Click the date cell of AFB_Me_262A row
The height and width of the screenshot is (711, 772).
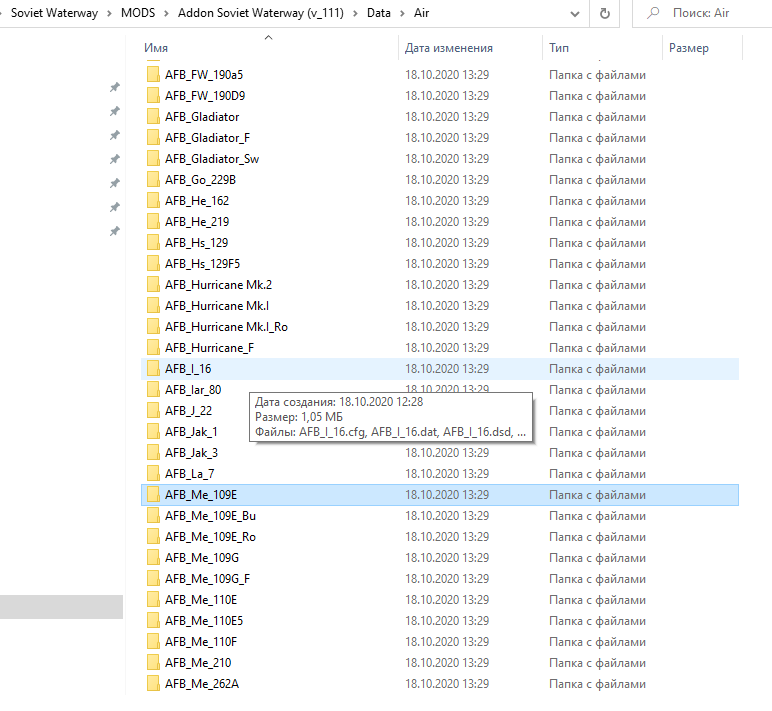447,683
